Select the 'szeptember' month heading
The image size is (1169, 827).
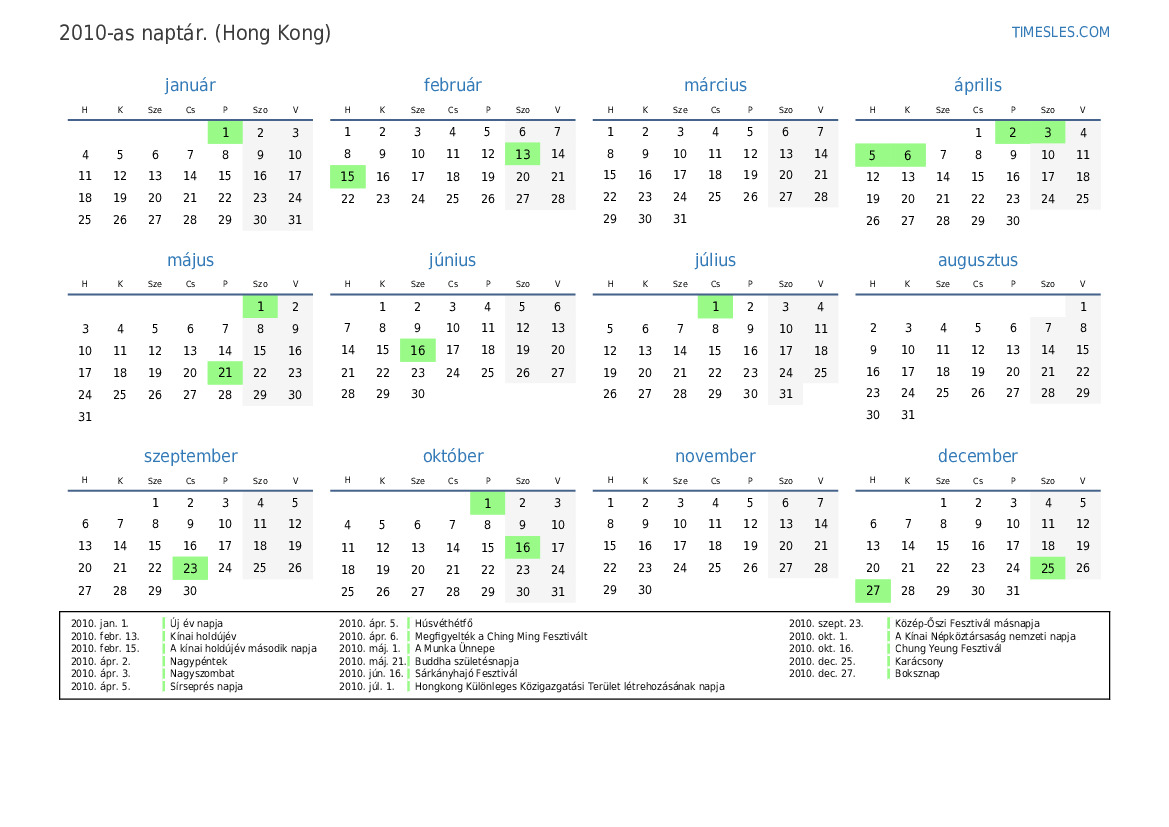click(190, 456)
